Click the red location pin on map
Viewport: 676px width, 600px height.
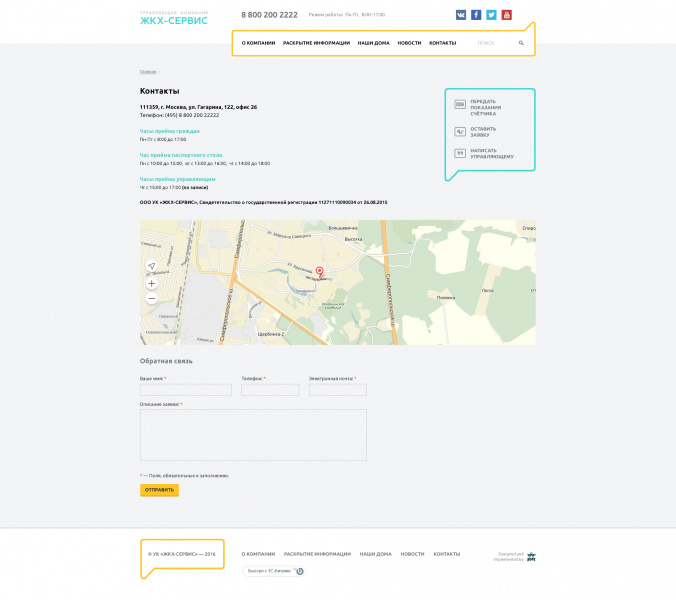tap(320, 271)
